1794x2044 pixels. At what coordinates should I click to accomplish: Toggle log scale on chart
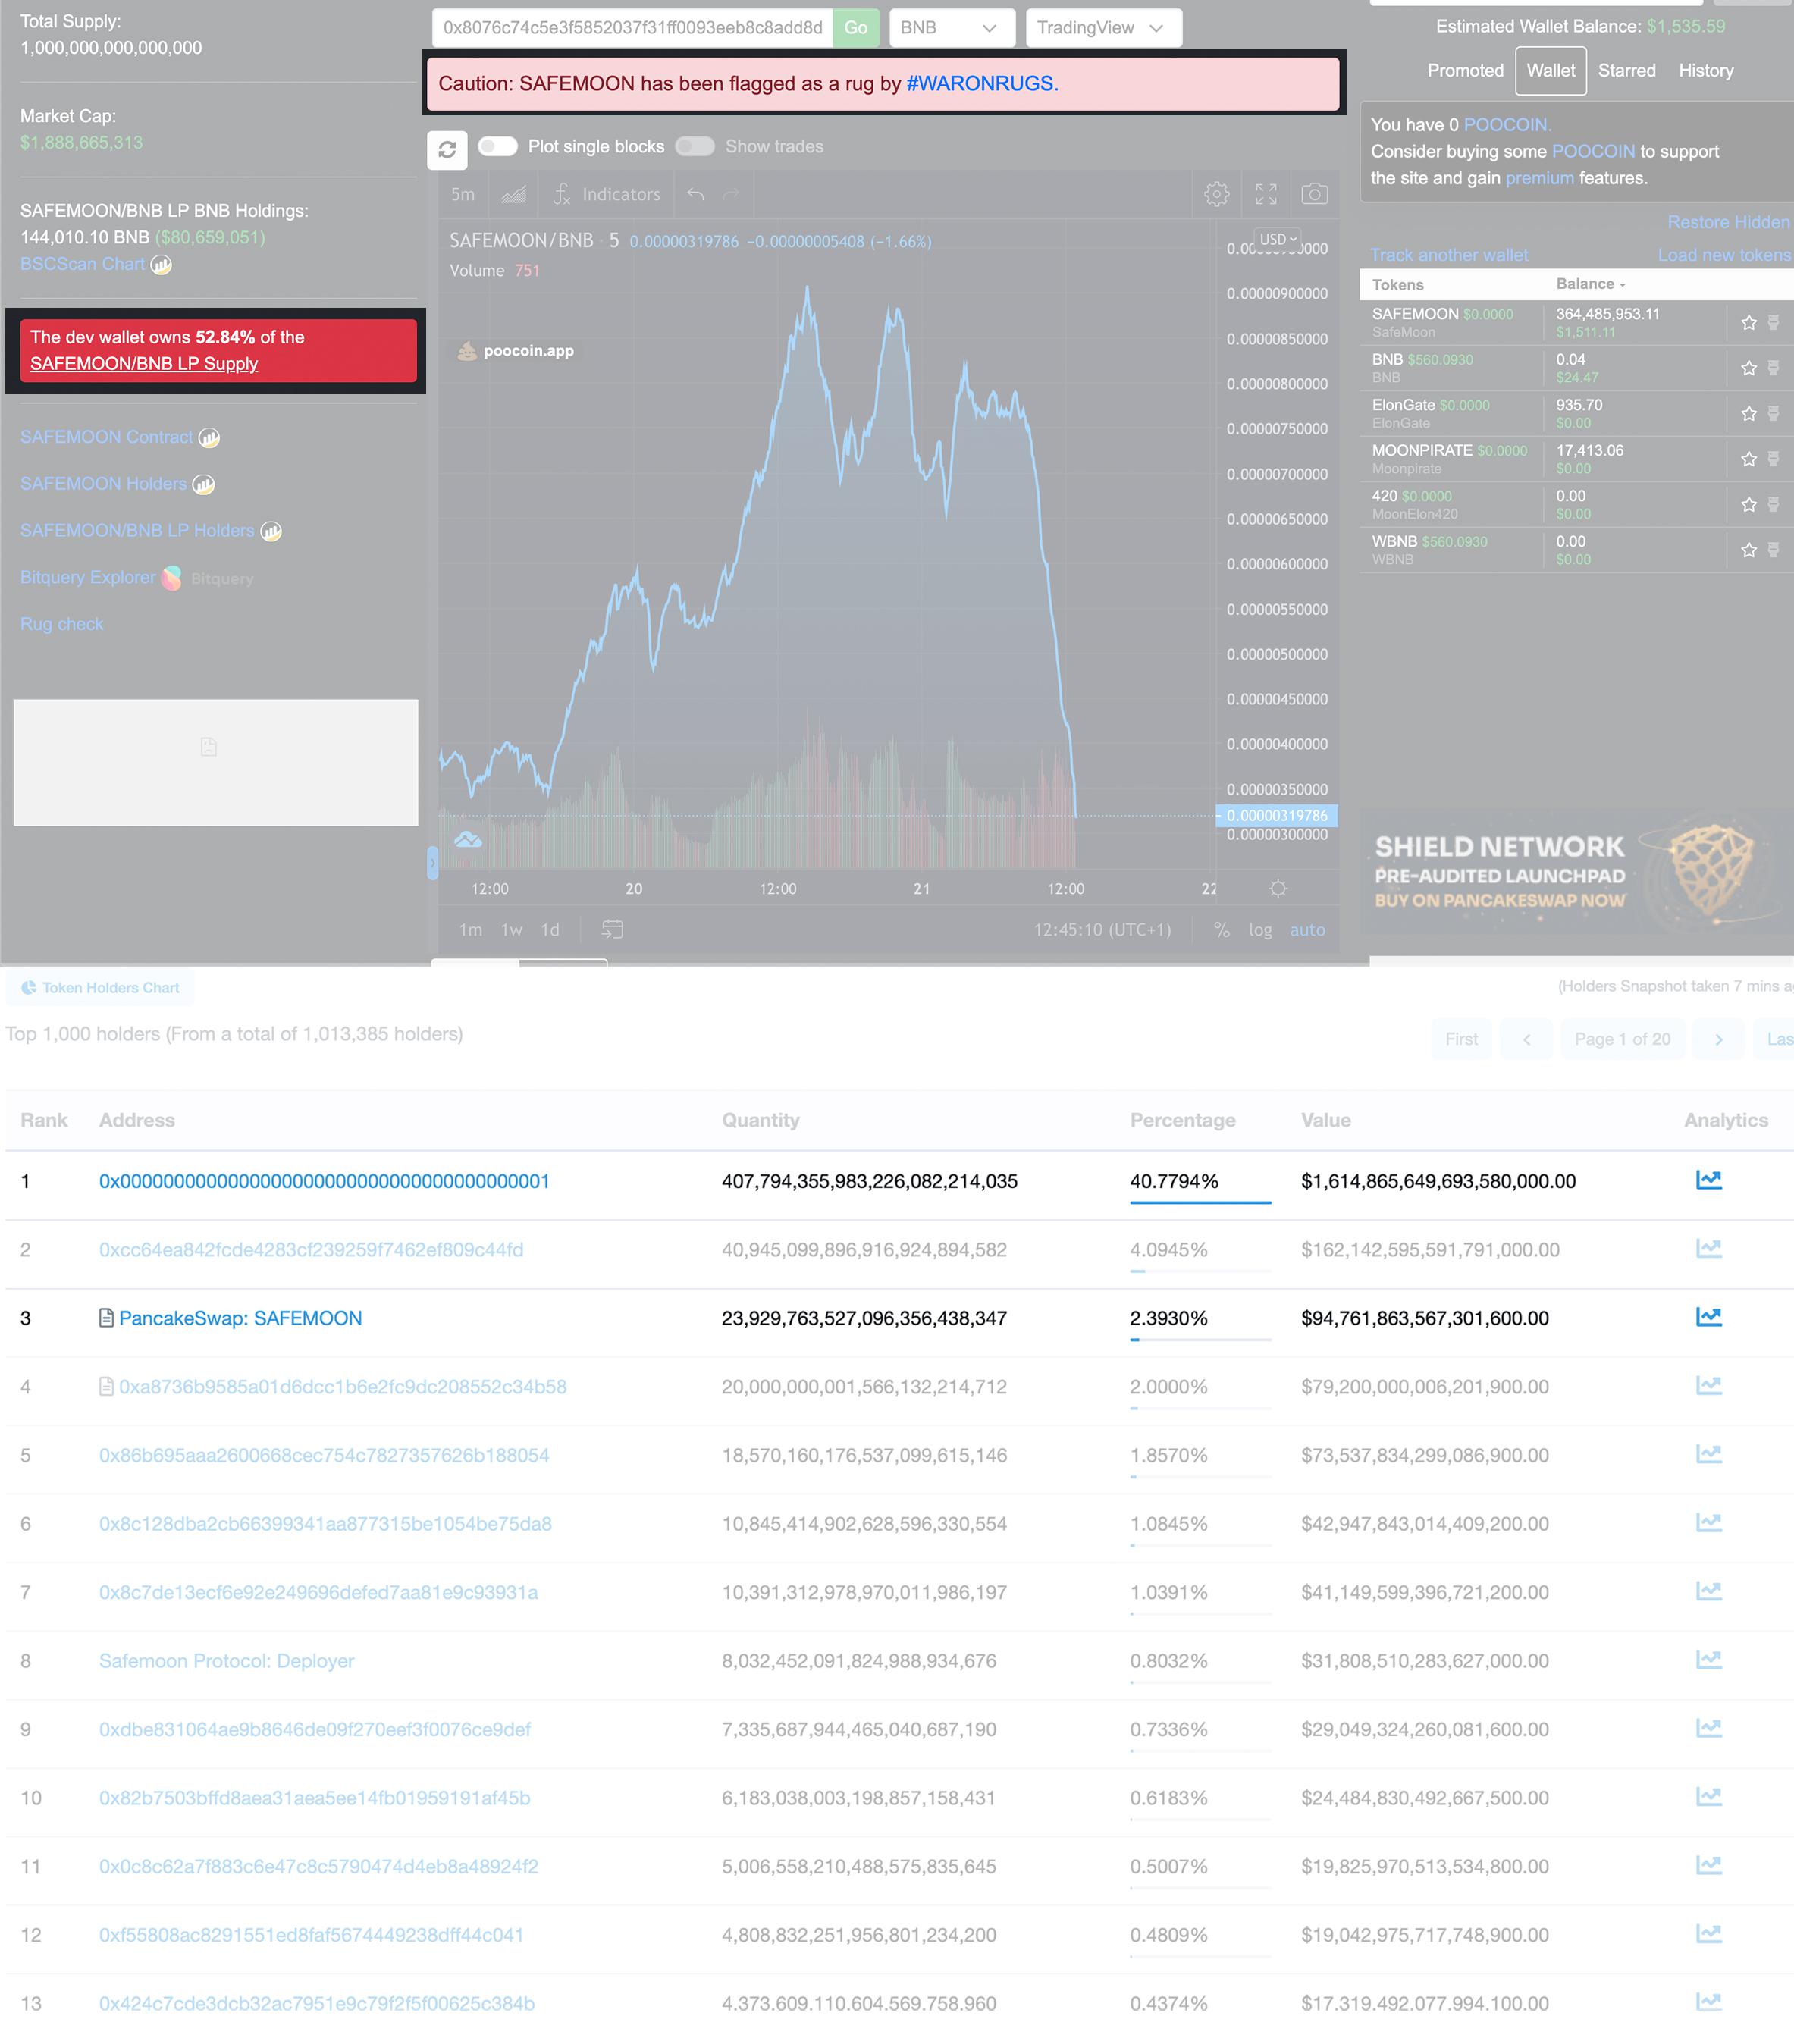(x=1260, y=929)
